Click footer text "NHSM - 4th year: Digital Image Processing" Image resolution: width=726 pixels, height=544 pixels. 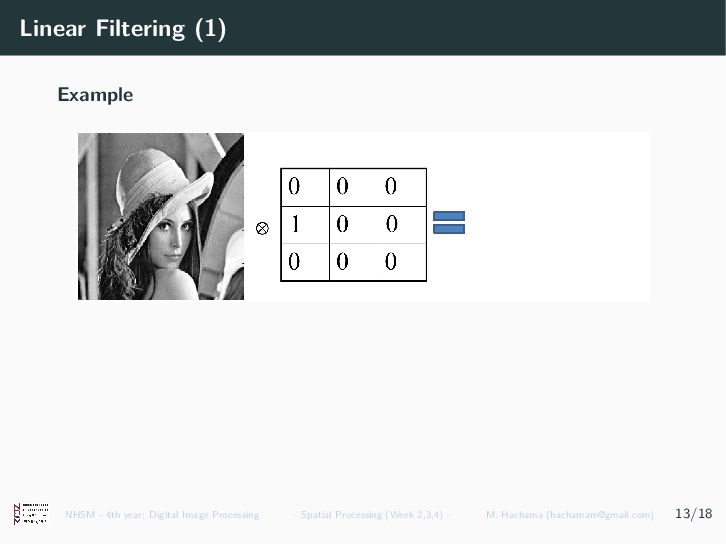point(162,515)
